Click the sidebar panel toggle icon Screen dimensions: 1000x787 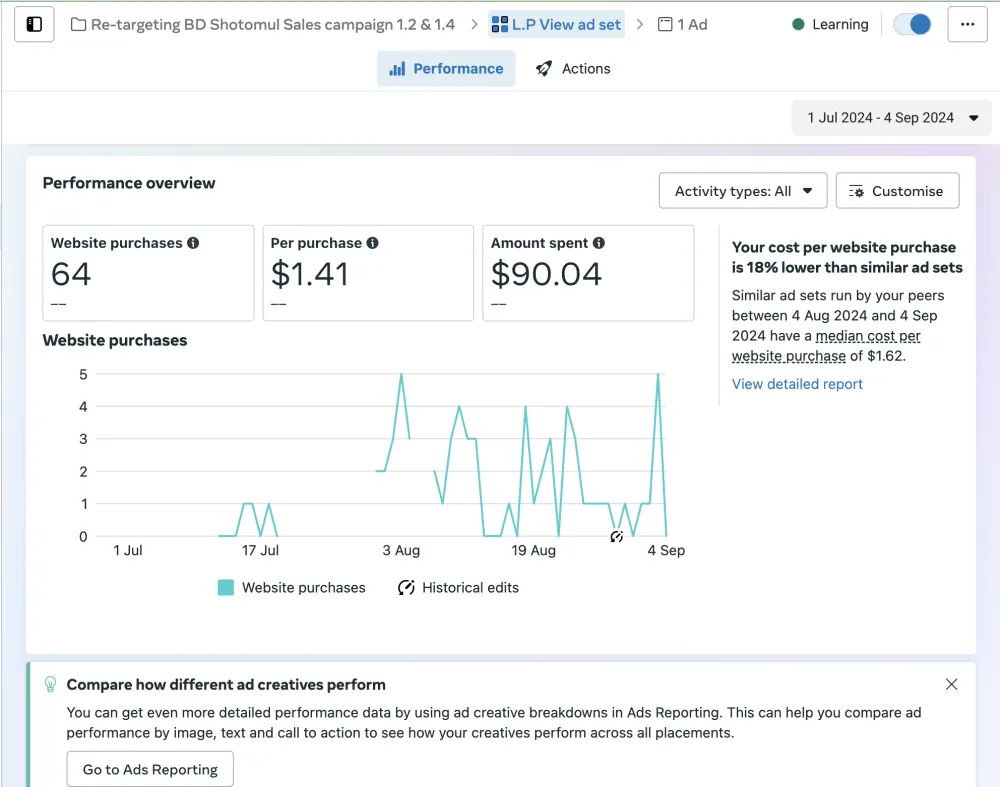pos(34,24)
